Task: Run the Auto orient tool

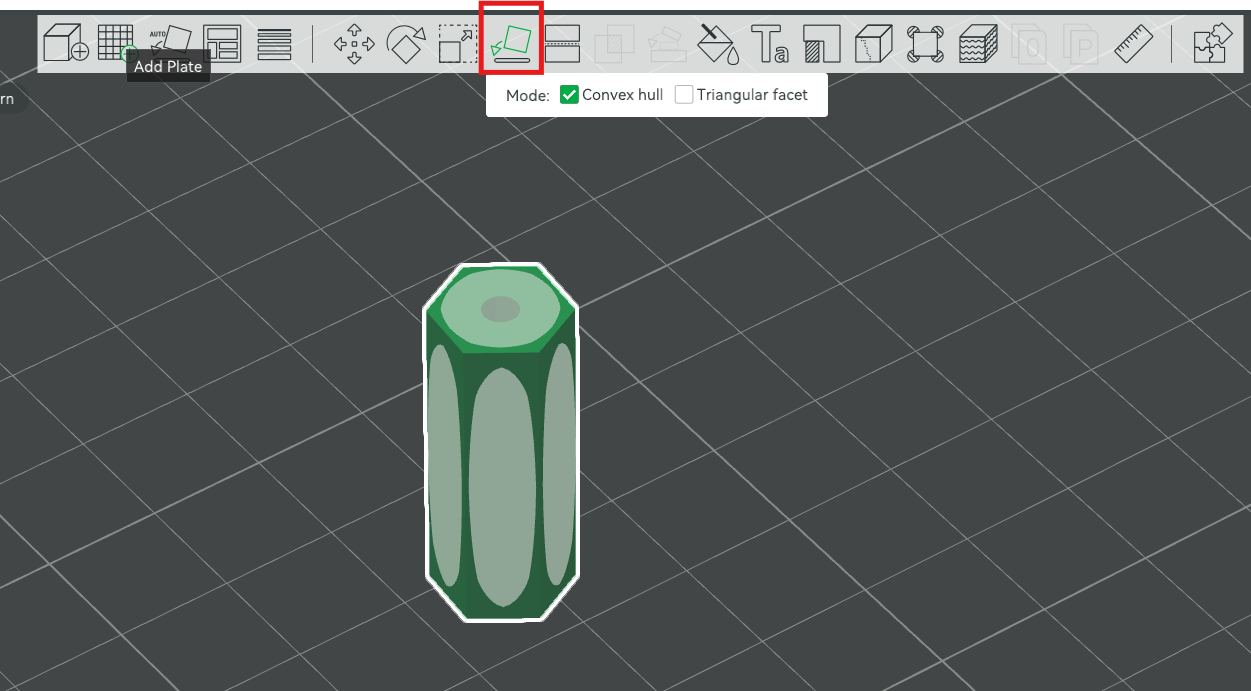Action: (x=170, y=41)
